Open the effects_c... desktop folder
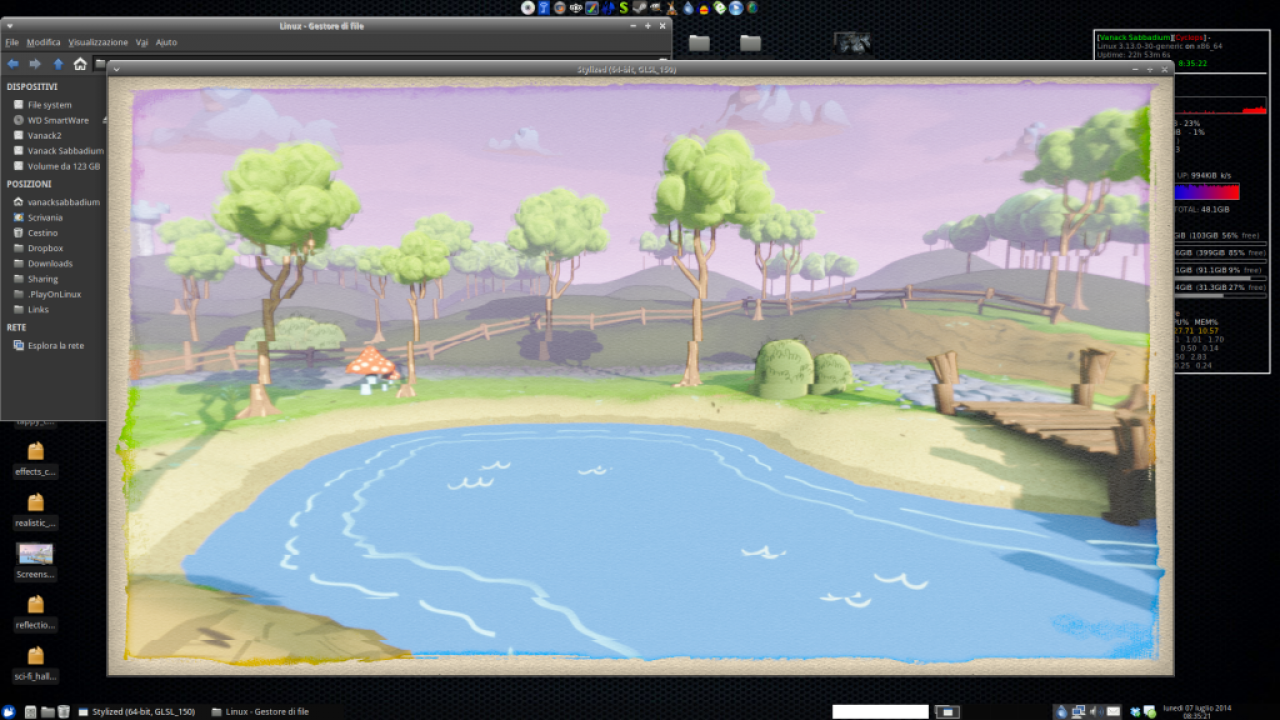 pyautogui.click(x=35, y=459)
